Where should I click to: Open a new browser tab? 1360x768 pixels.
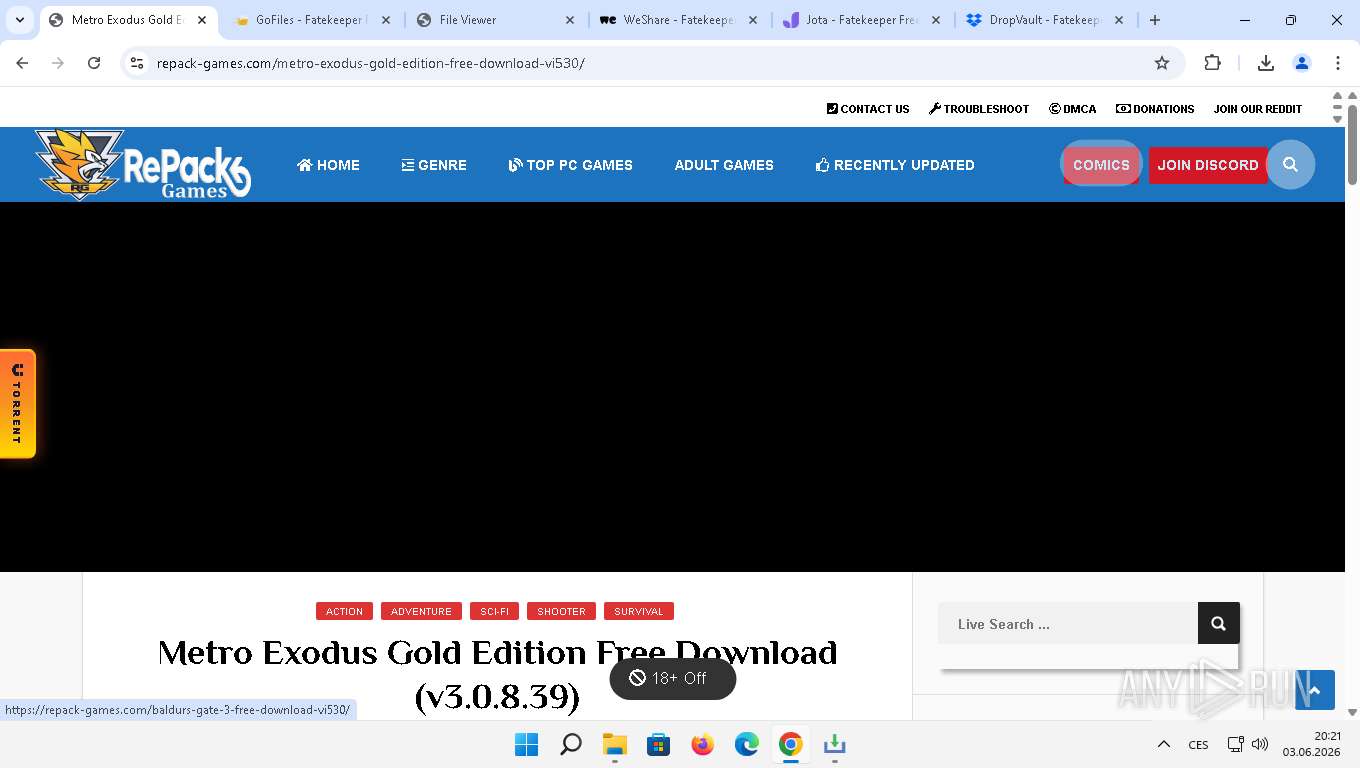pos(1155,20)
